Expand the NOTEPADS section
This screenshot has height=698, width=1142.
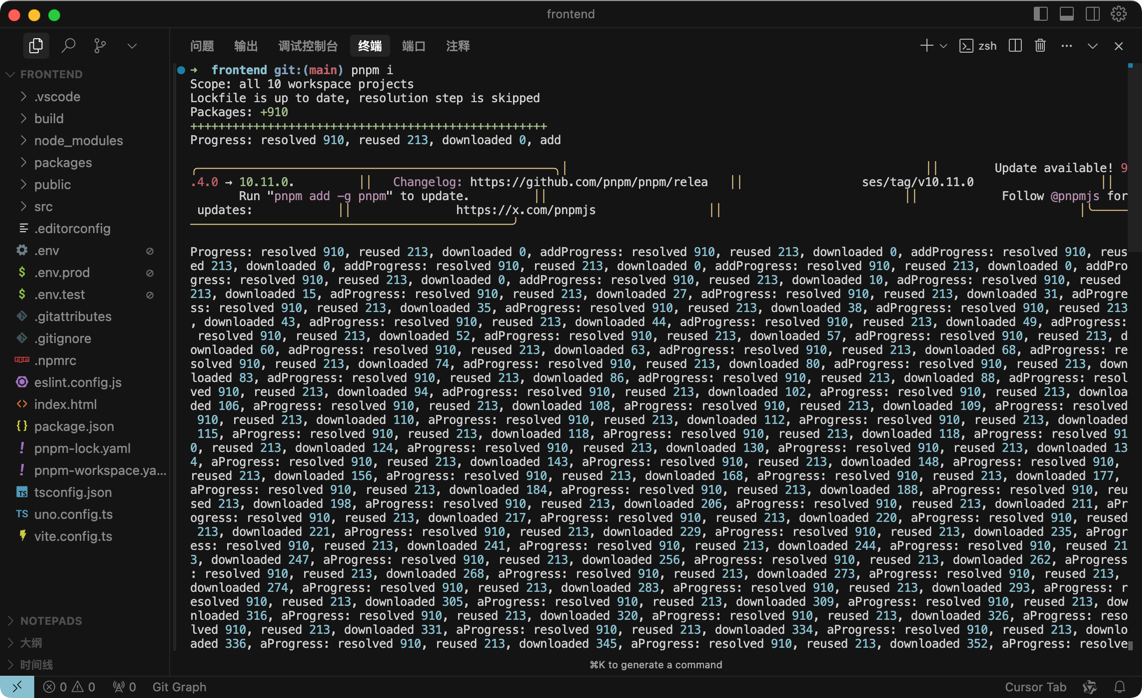[x=51, y=621]
